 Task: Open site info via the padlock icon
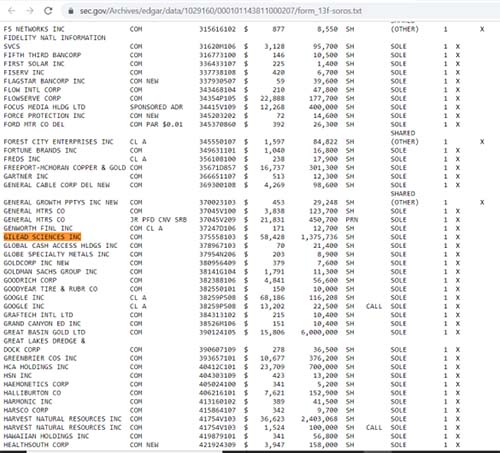tap(71, 11)
